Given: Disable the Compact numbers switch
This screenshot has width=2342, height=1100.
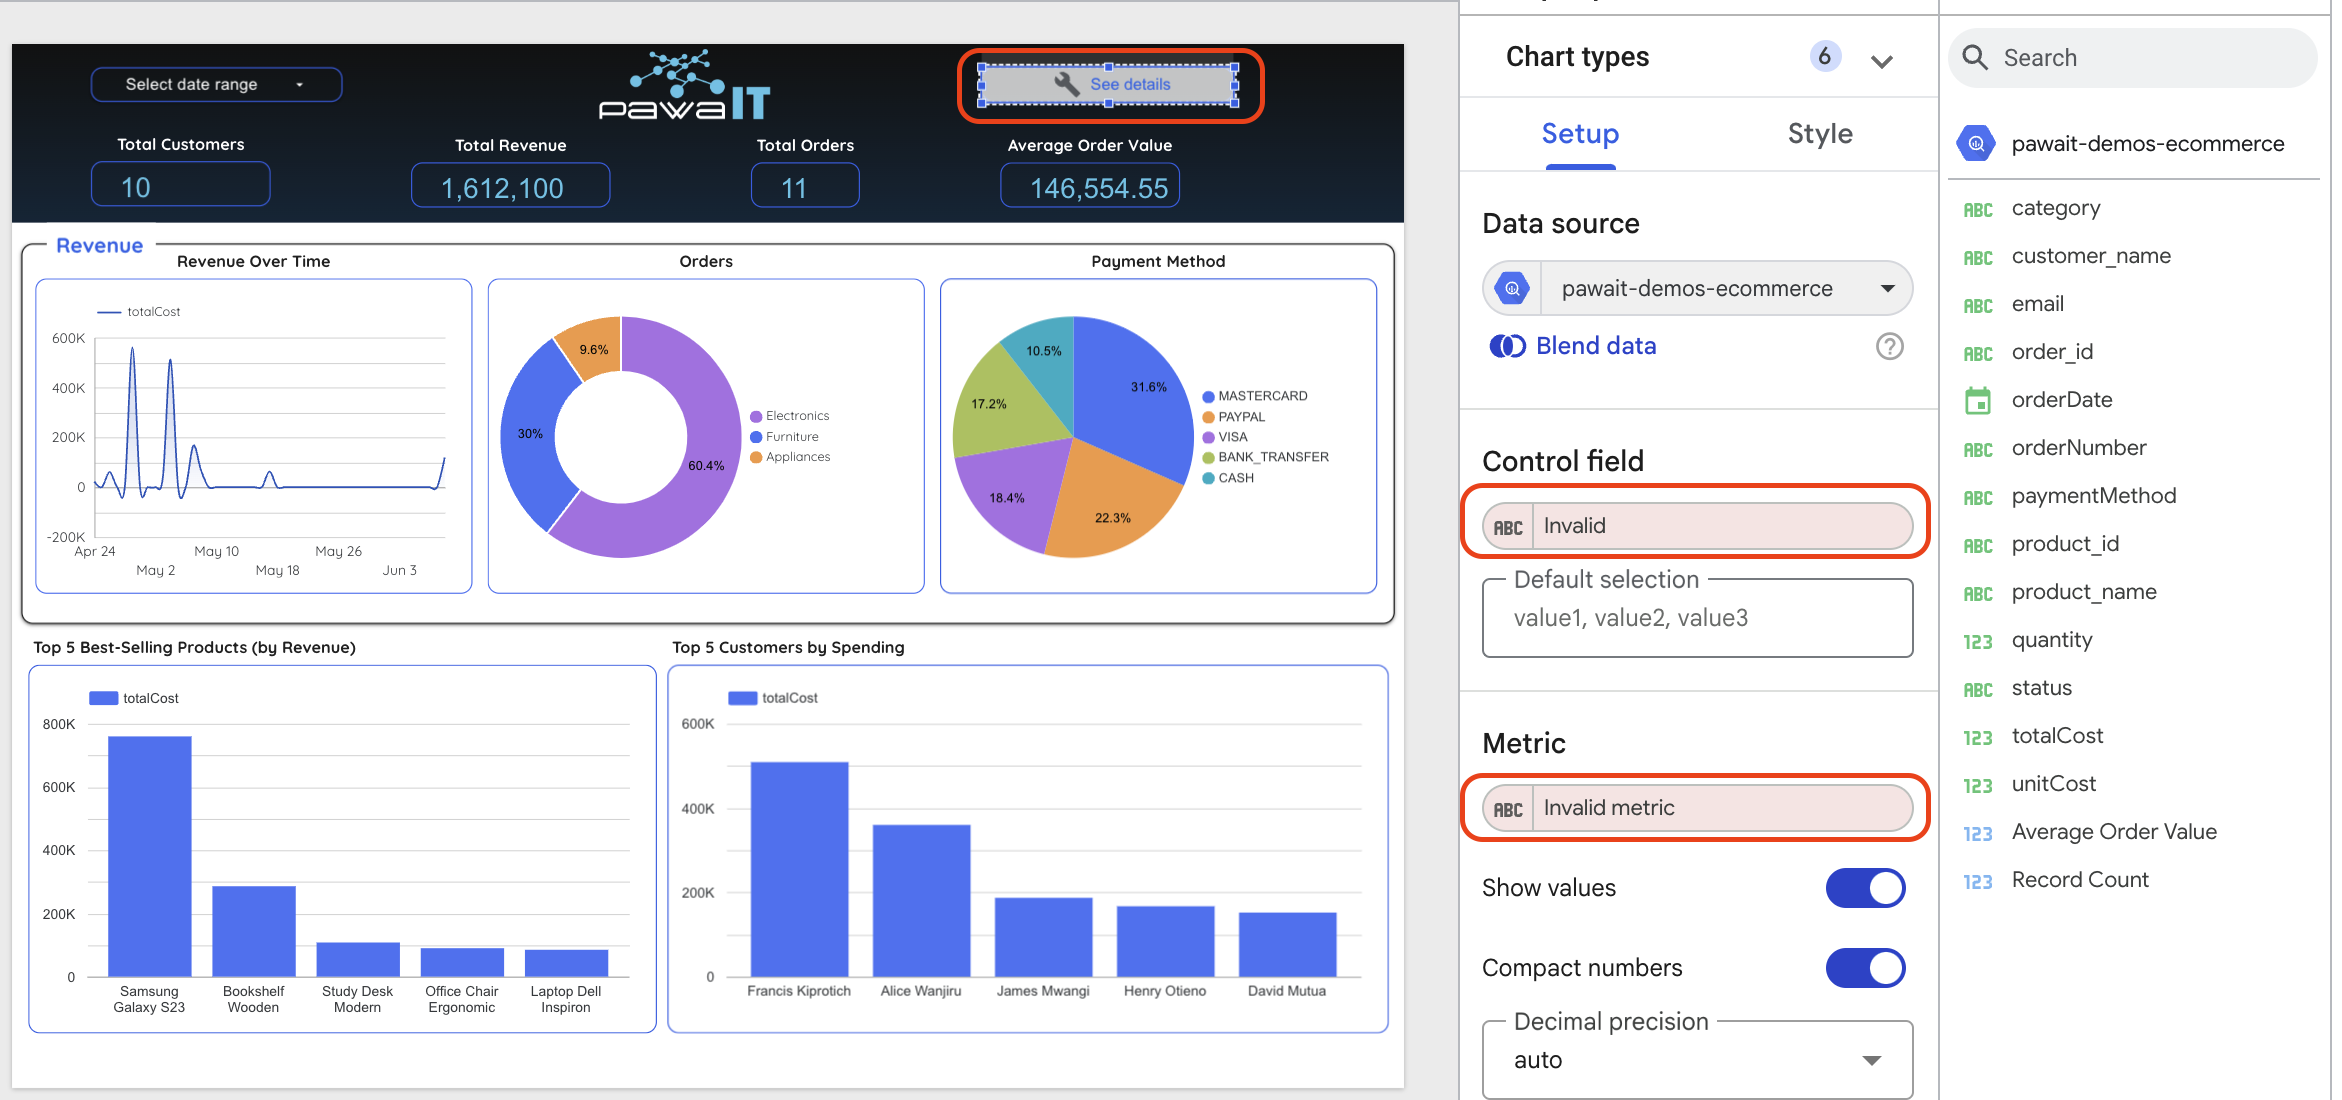Looking at the screenshot, I should coord(1865,968).
